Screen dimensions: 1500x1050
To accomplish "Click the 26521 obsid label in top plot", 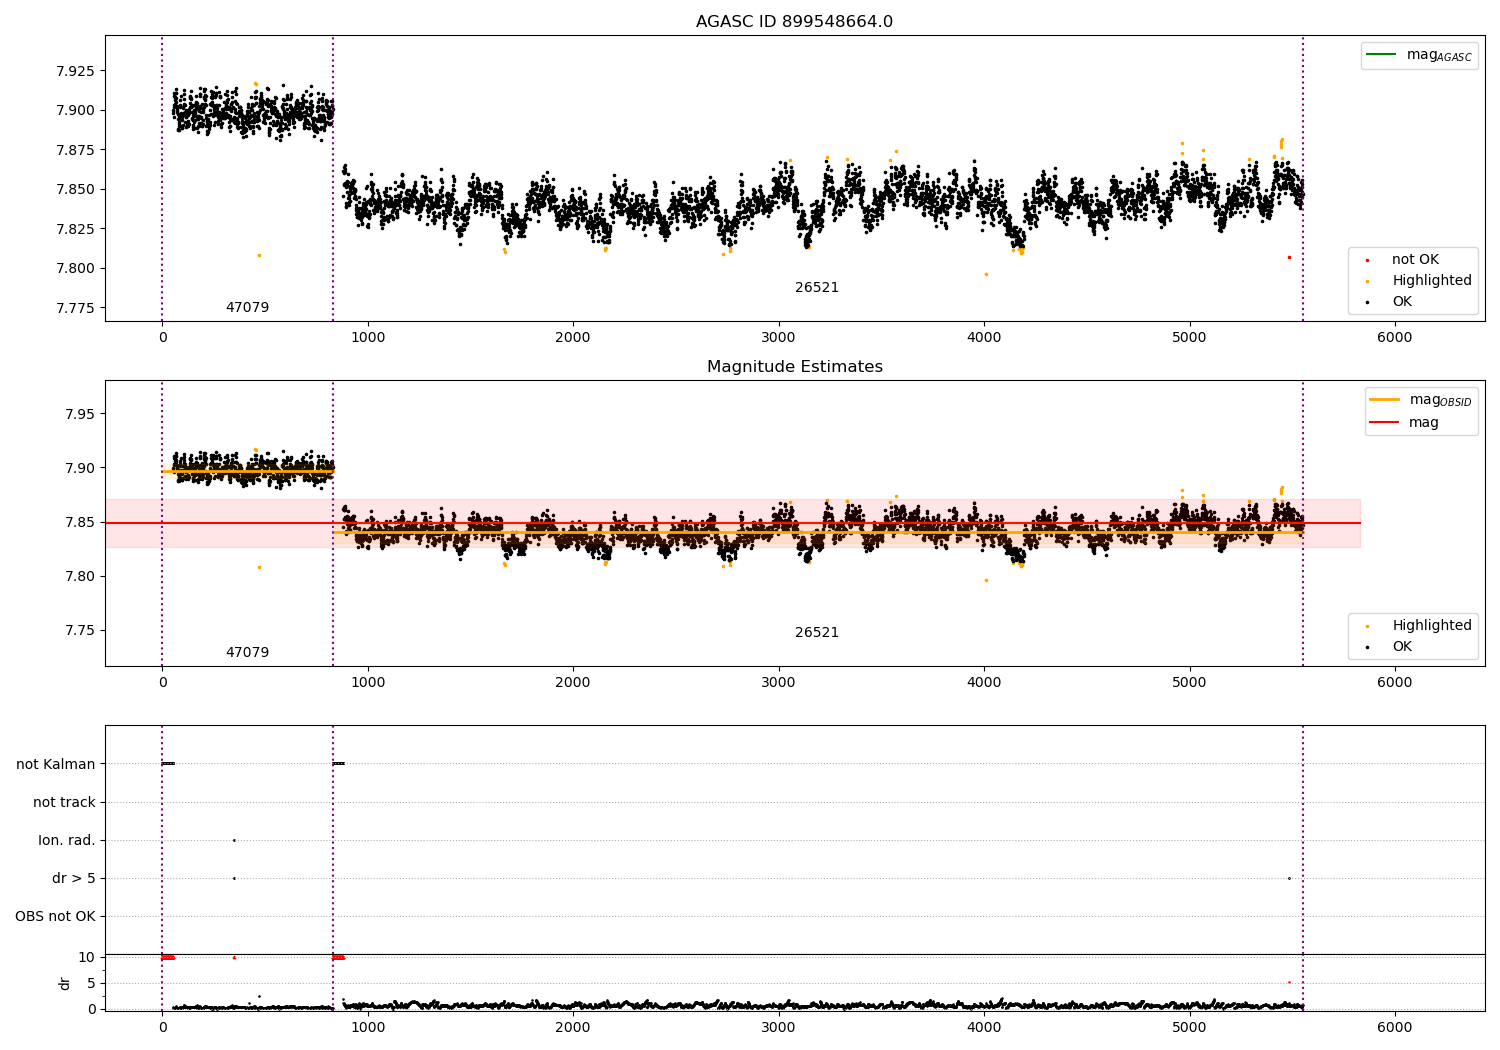I will point(817,288).
